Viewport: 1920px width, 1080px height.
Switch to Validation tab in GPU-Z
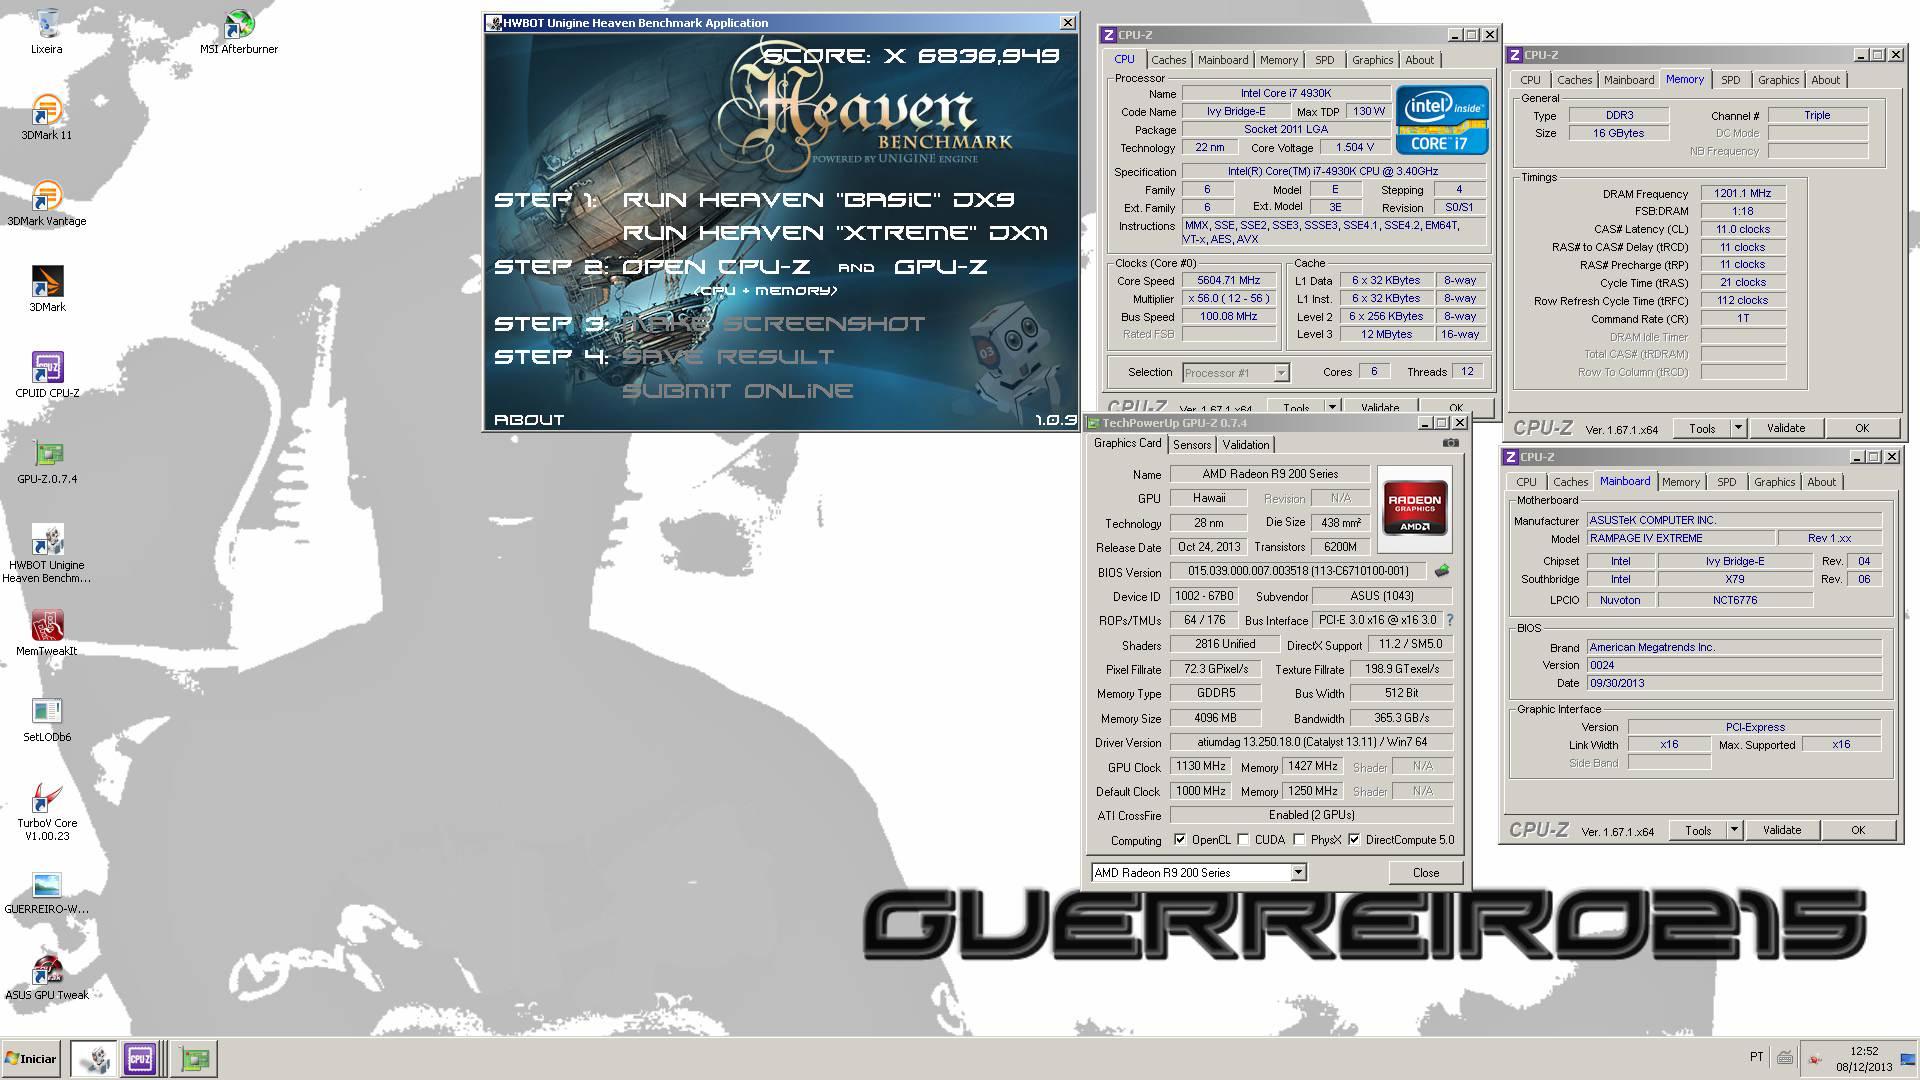1245,445
